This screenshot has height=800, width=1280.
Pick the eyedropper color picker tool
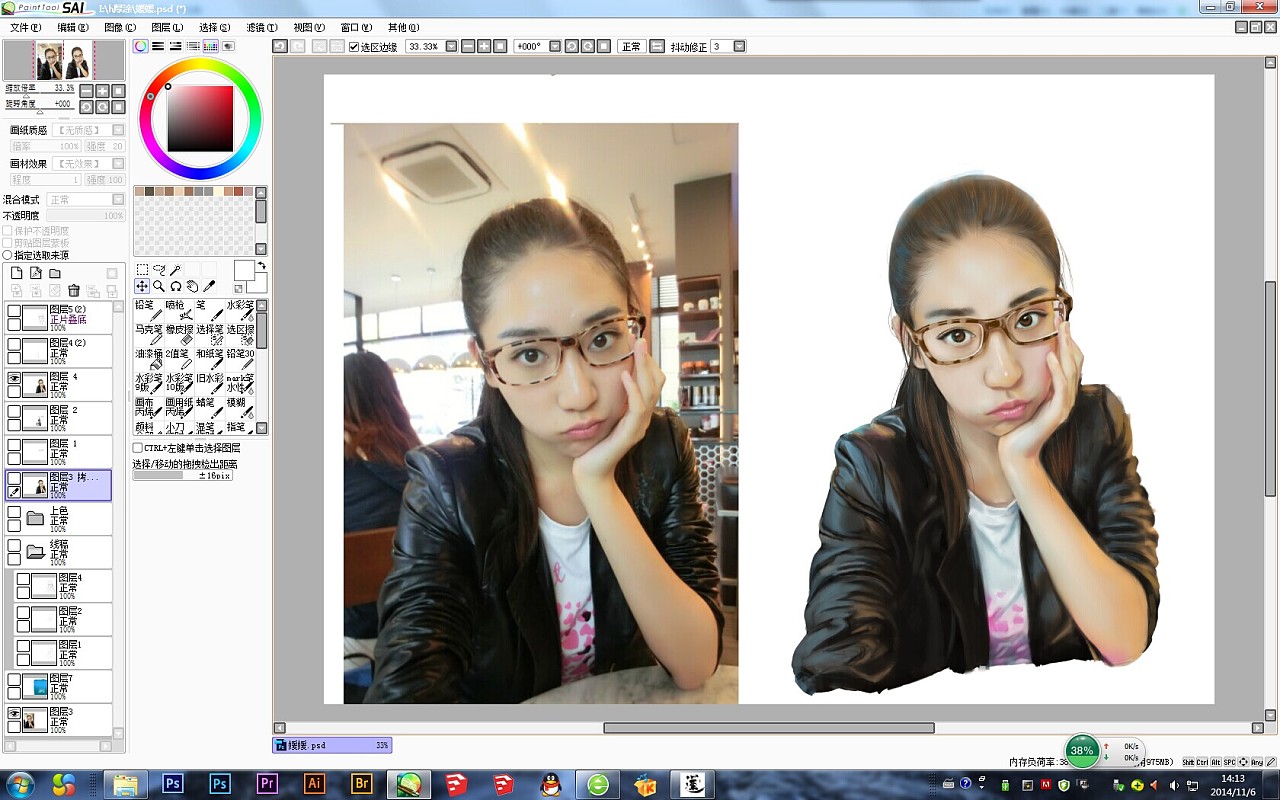[x=209, y=286]
